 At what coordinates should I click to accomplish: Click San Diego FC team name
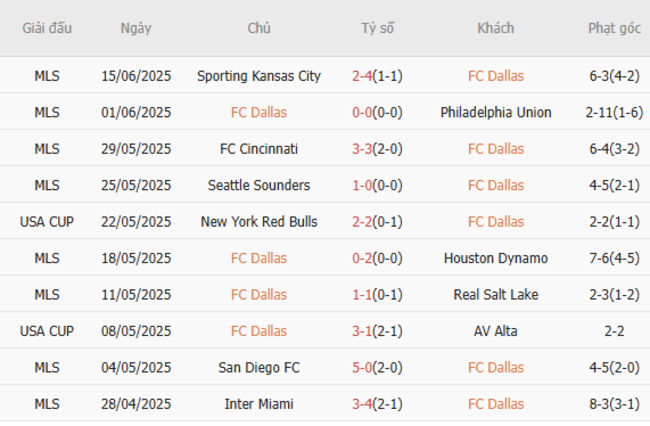pos(259,367)
